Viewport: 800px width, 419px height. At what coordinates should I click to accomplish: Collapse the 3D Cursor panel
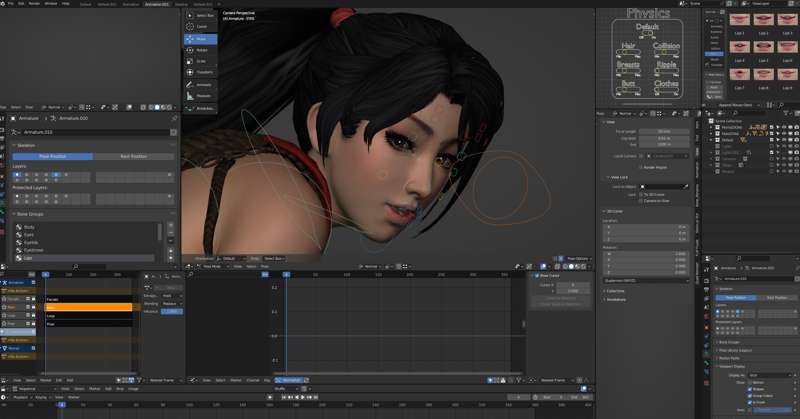pyautogui.click(x=605, y=211)
